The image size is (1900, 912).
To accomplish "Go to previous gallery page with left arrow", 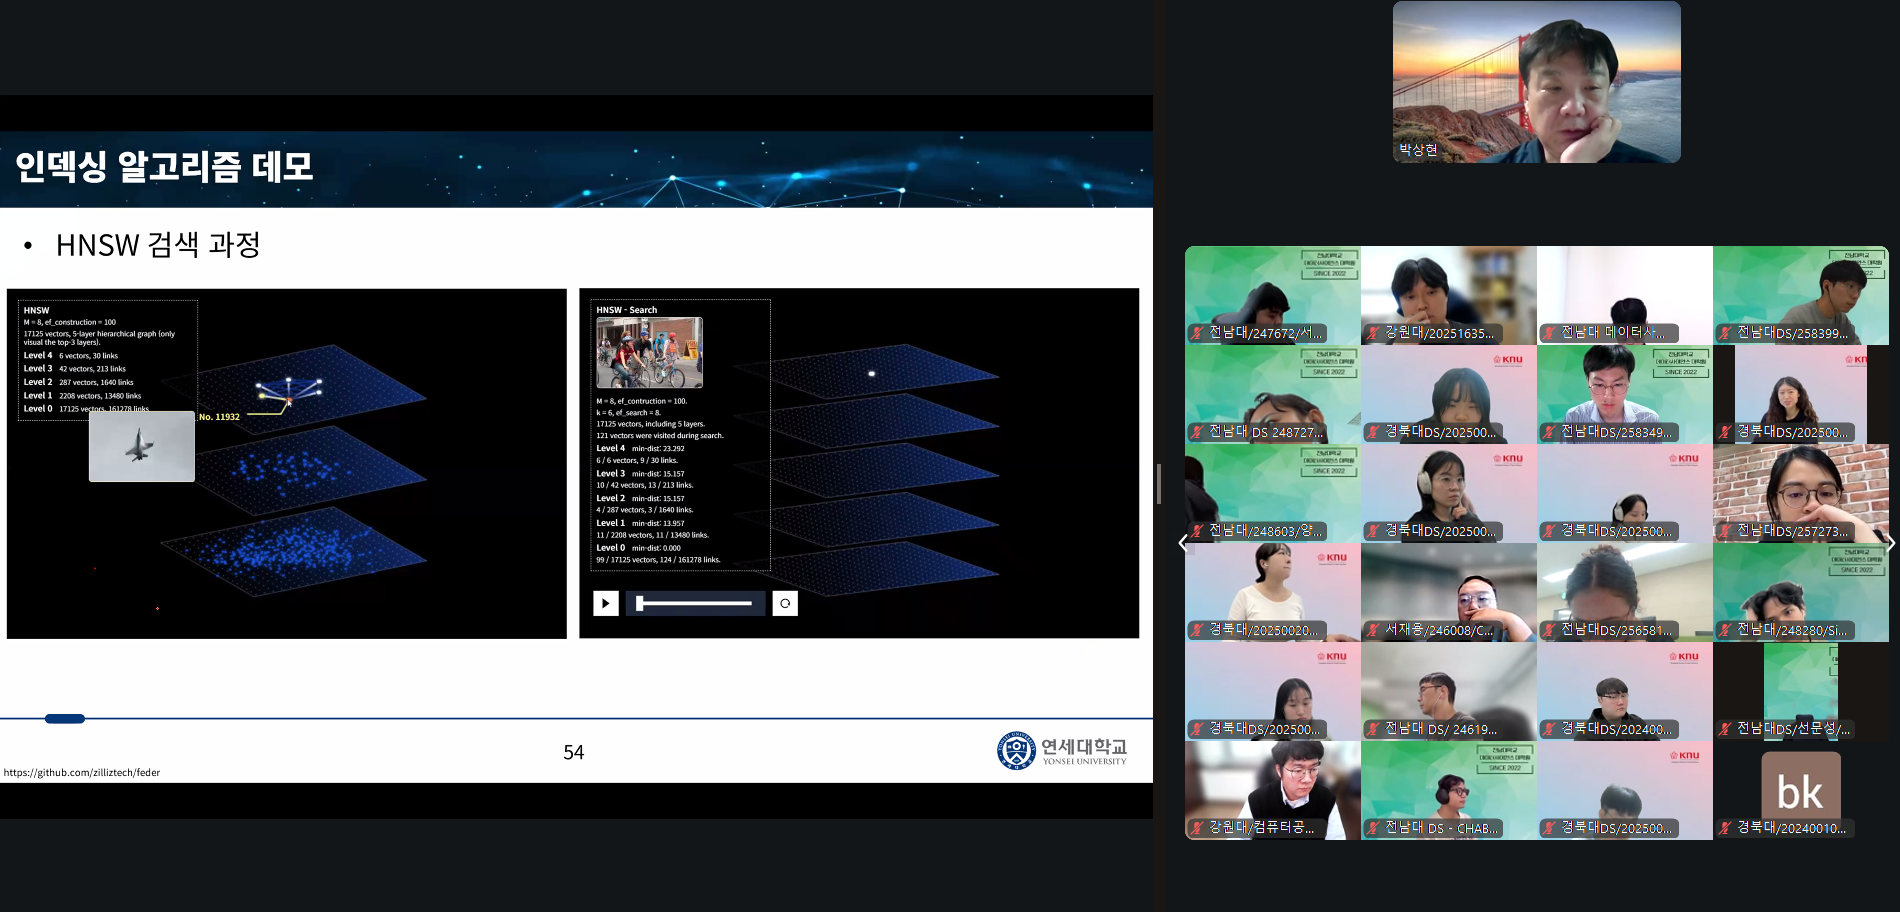I will (x=1183, y=543).
